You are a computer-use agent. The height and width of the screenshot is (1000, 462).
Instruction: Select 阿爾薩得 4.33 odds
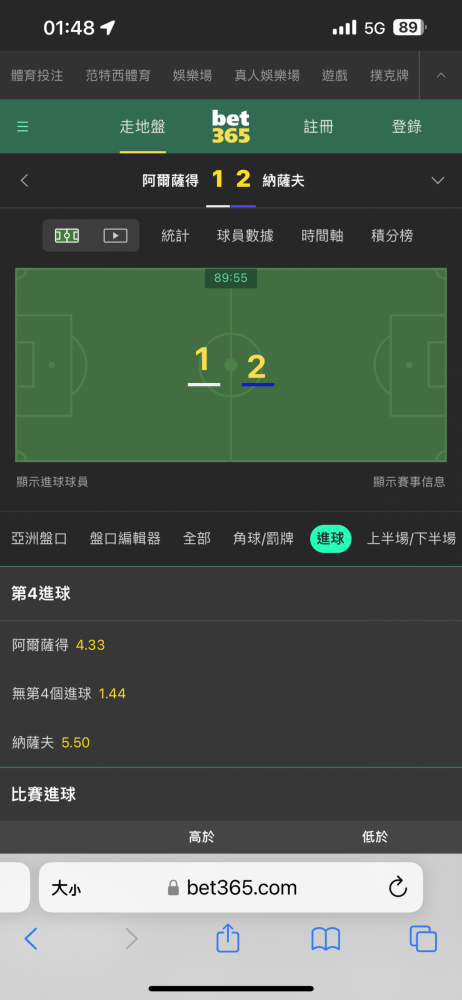(59, 645)
